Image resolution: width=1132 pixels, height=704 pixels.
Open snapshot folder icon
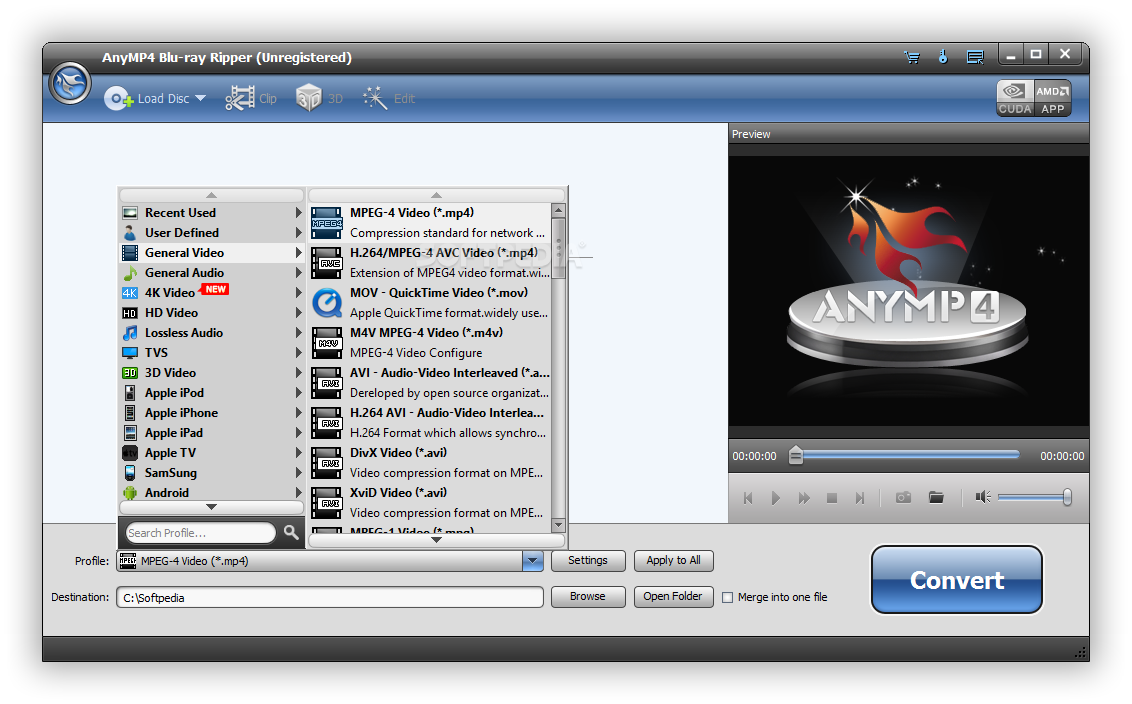pos(936,497)
